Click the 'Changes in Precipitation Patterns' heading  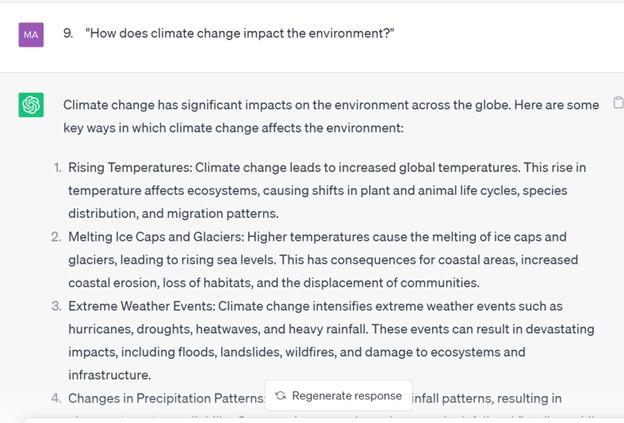point(165,398)
